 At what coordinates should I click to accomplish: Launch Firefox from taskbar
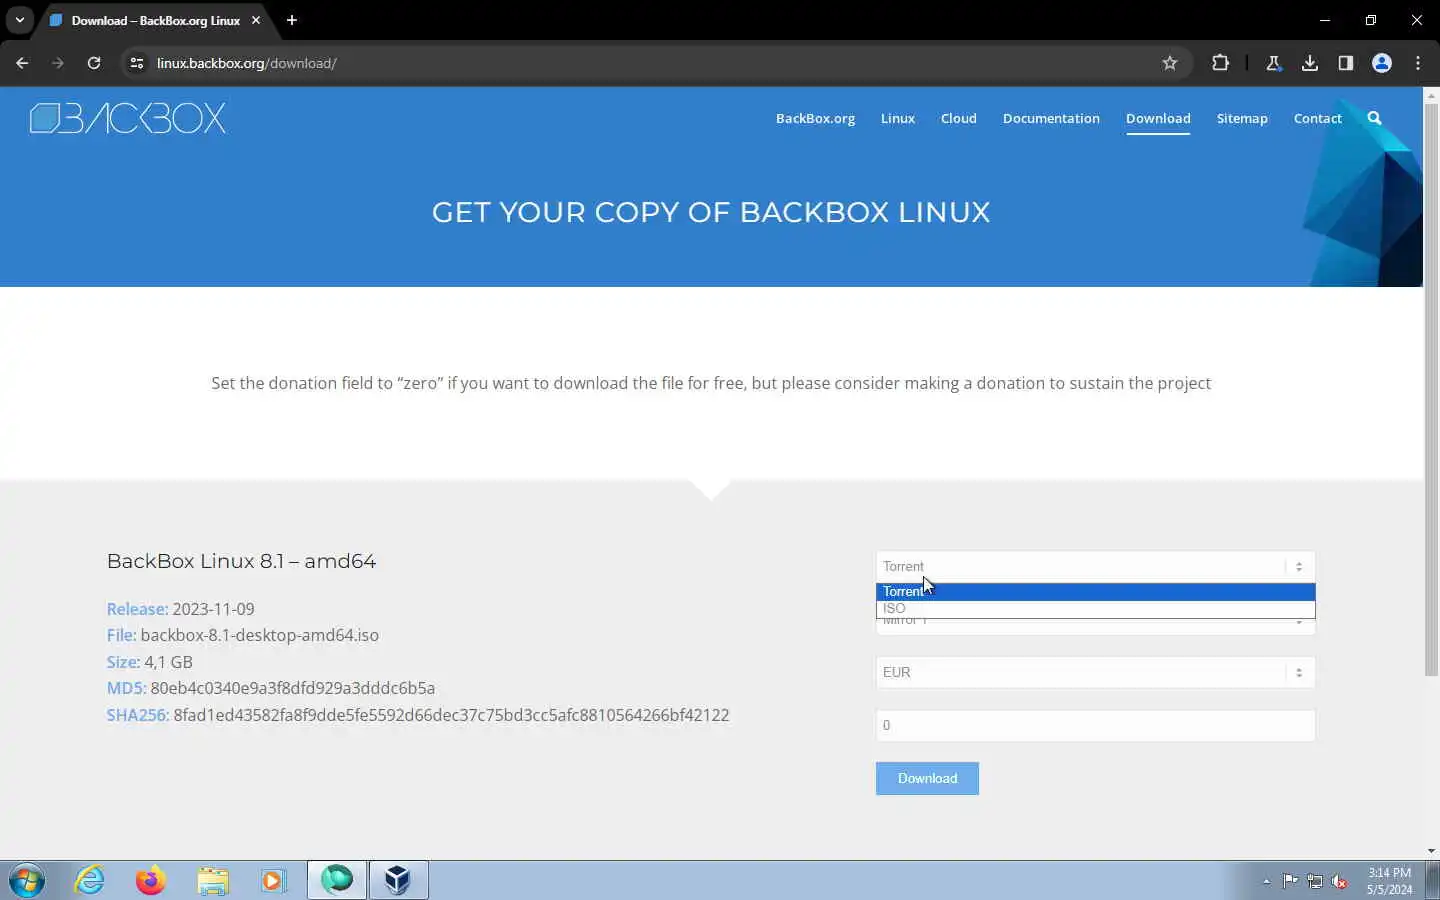(151, 880)
